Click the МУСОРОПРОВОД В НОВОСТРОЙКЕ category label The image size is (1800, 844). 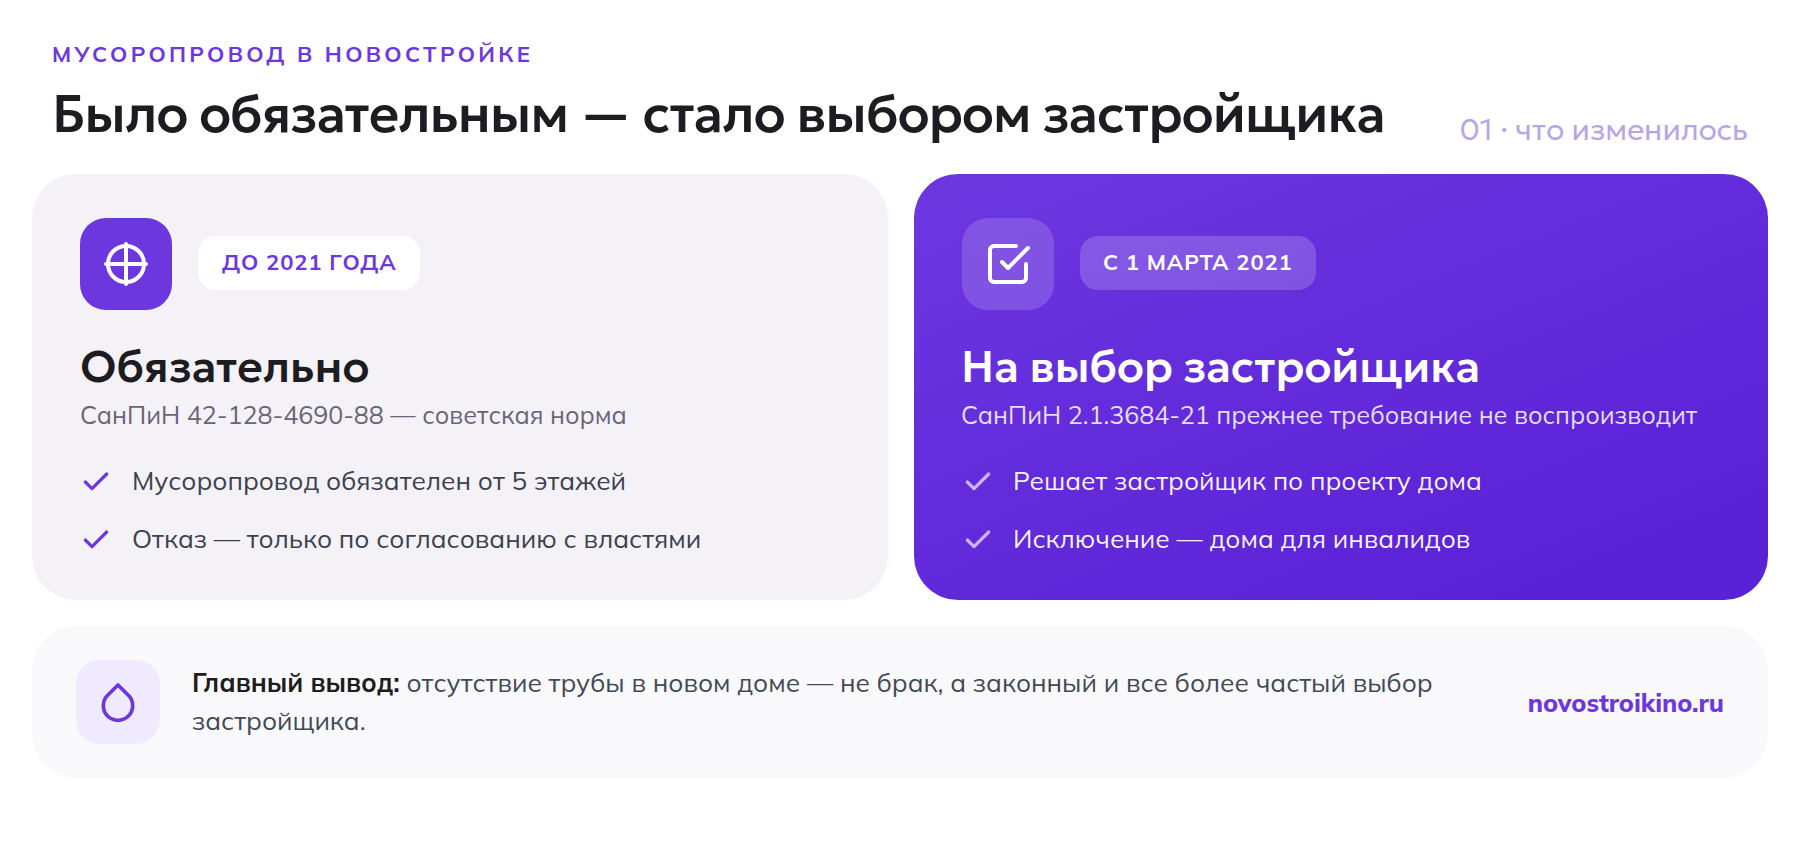[292, 54]
